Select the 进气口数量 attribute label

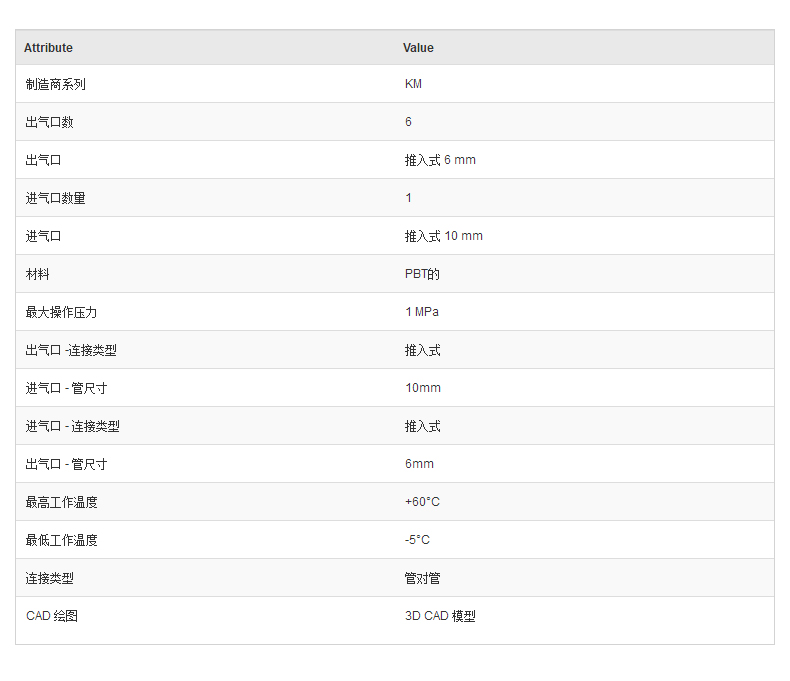(55, 198)
